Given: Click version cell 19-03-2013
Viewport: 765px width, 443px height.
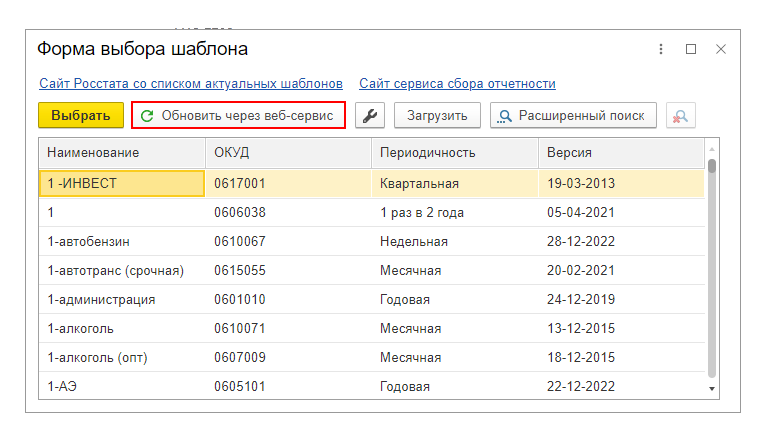Looking at the screenshot, I should [x=622, y=183].
